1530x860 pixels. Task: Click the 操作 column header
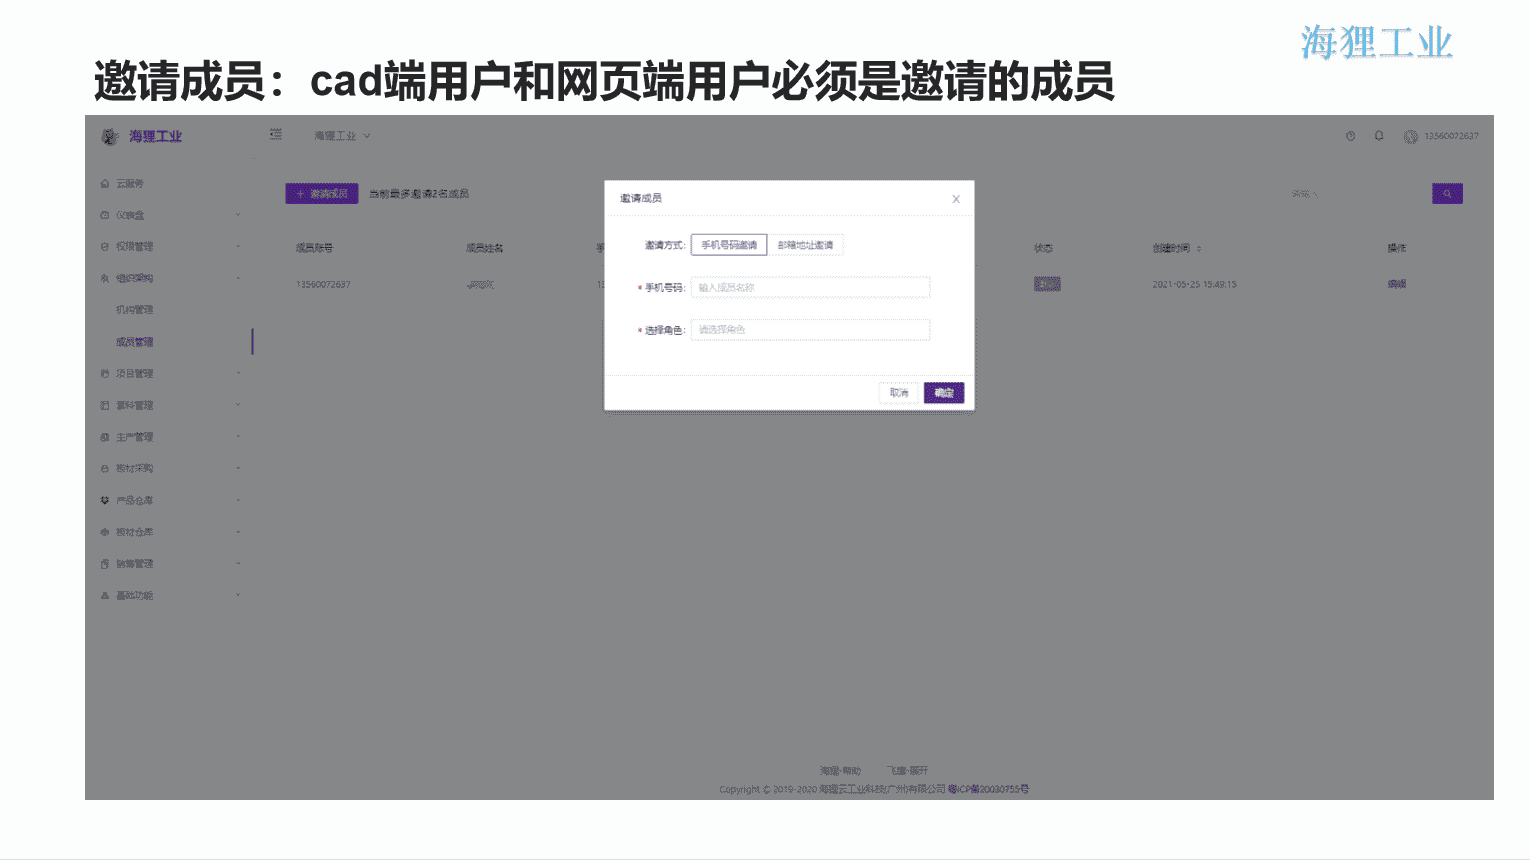tap(1397, 248)
